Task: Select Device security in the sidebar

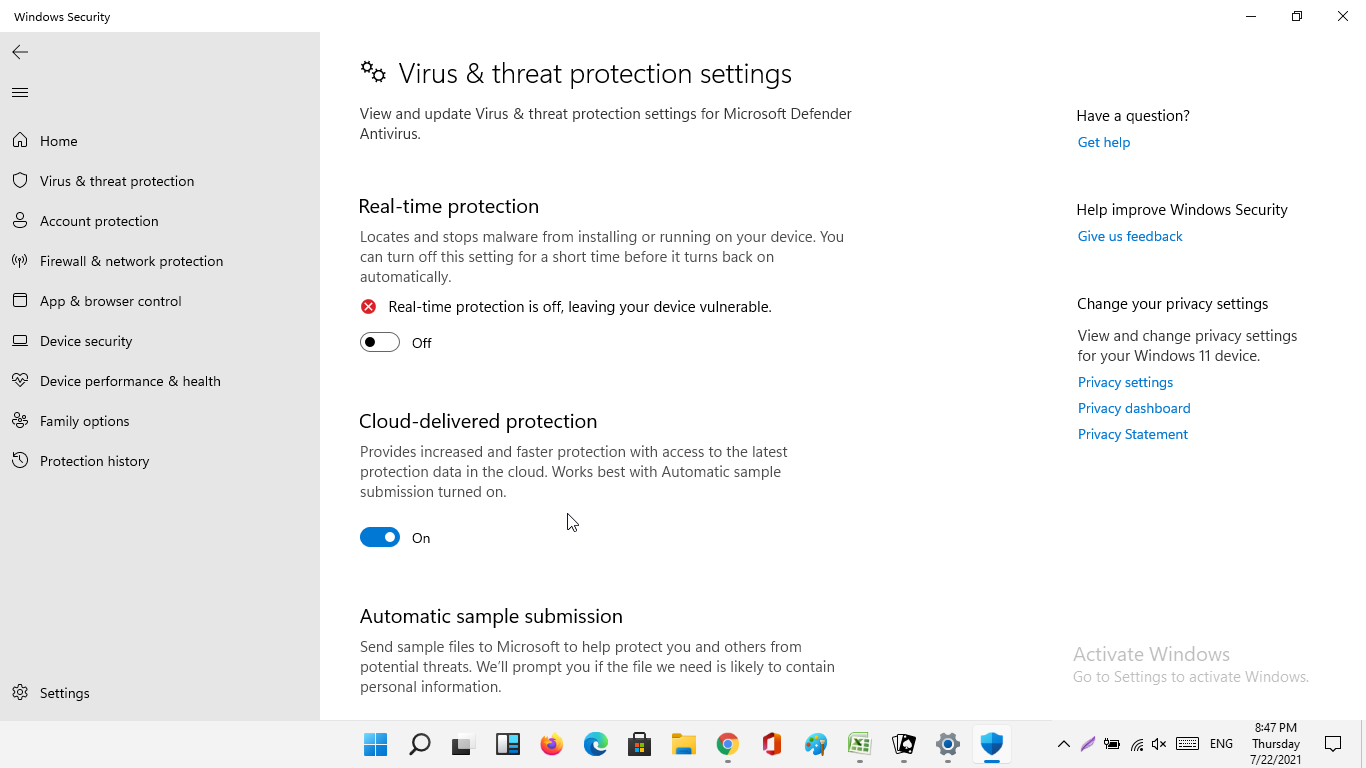Action: (x=86, y=340)
